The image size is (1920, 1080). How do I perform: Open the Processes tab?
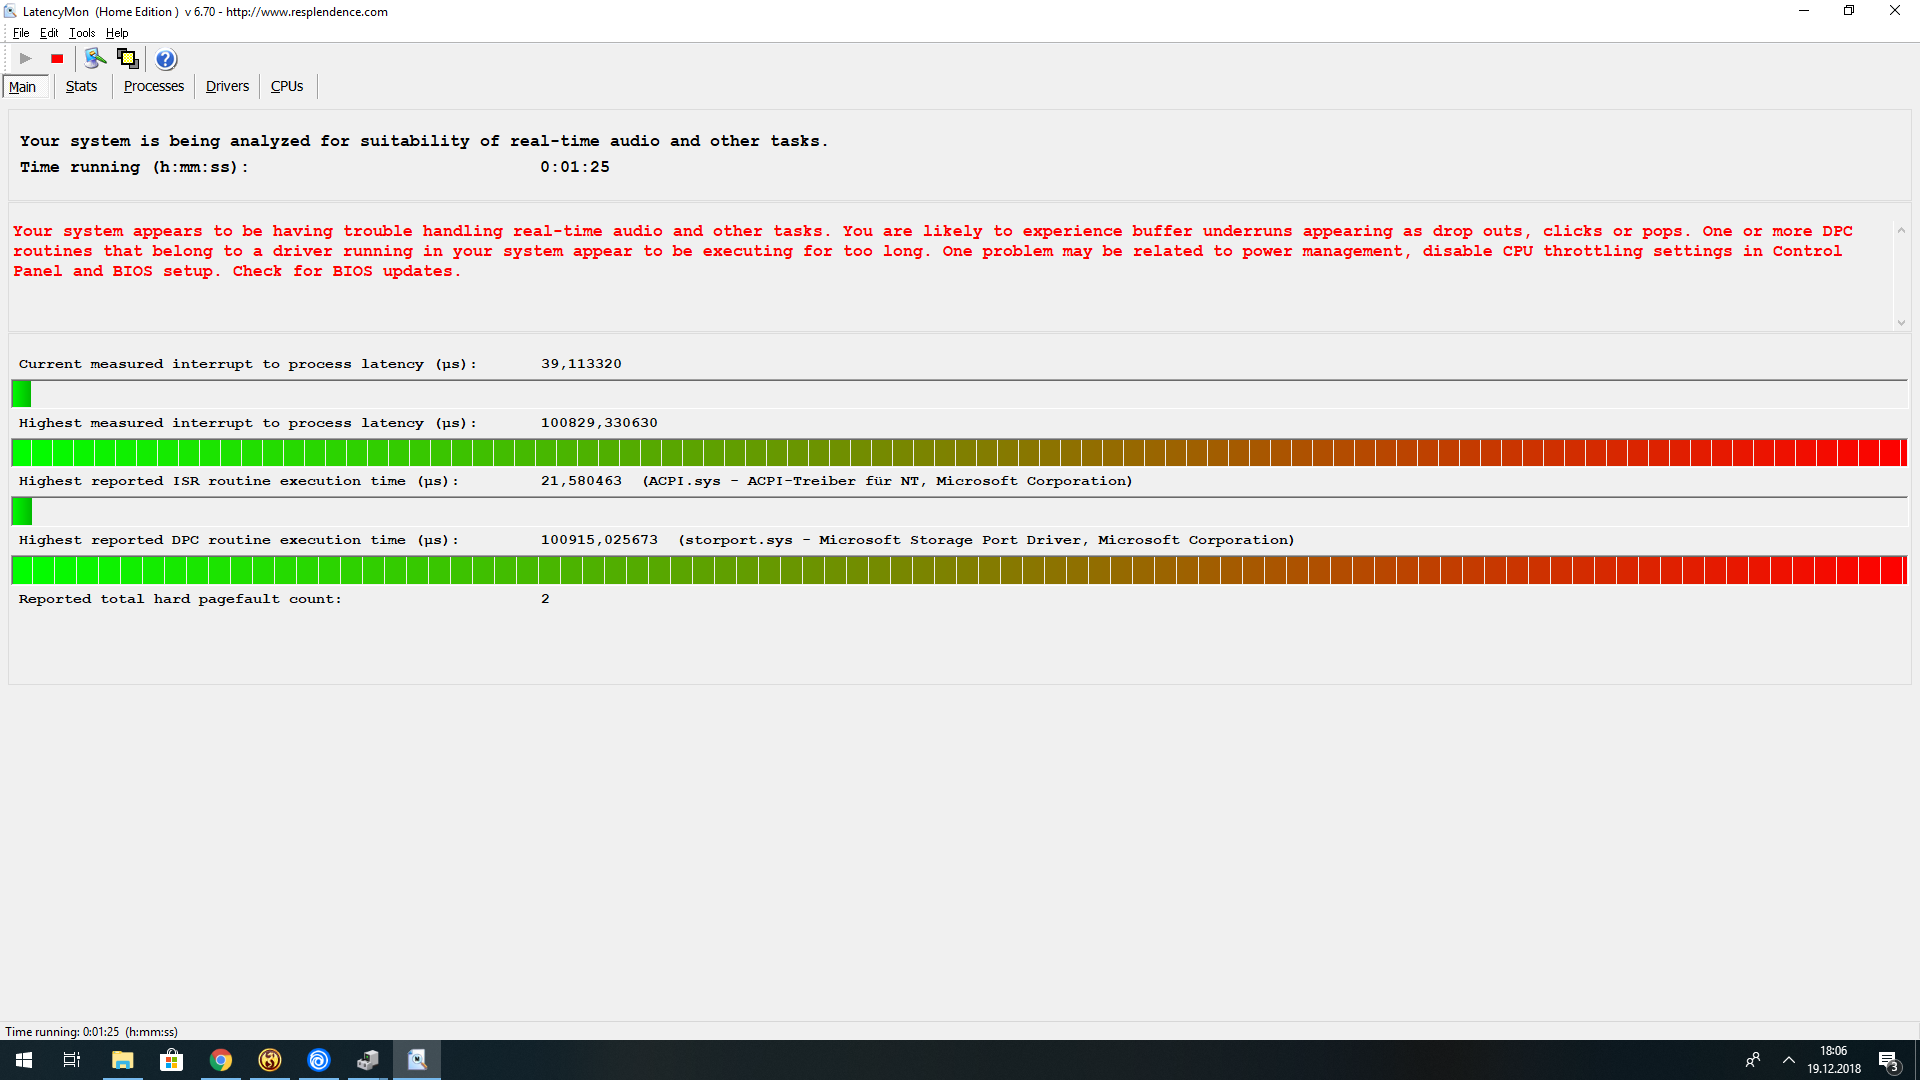153,86
